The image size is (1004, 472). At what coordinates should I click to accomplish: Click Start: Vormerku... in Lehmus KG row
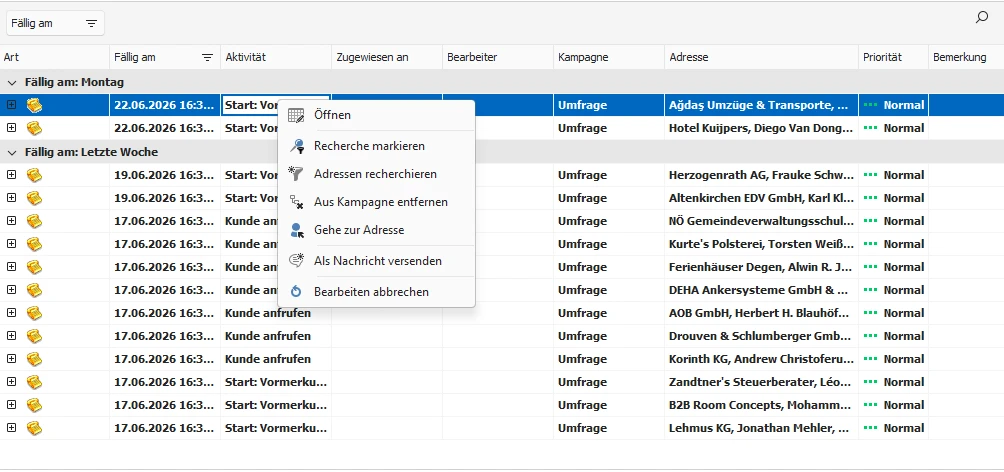pos(276,428)
